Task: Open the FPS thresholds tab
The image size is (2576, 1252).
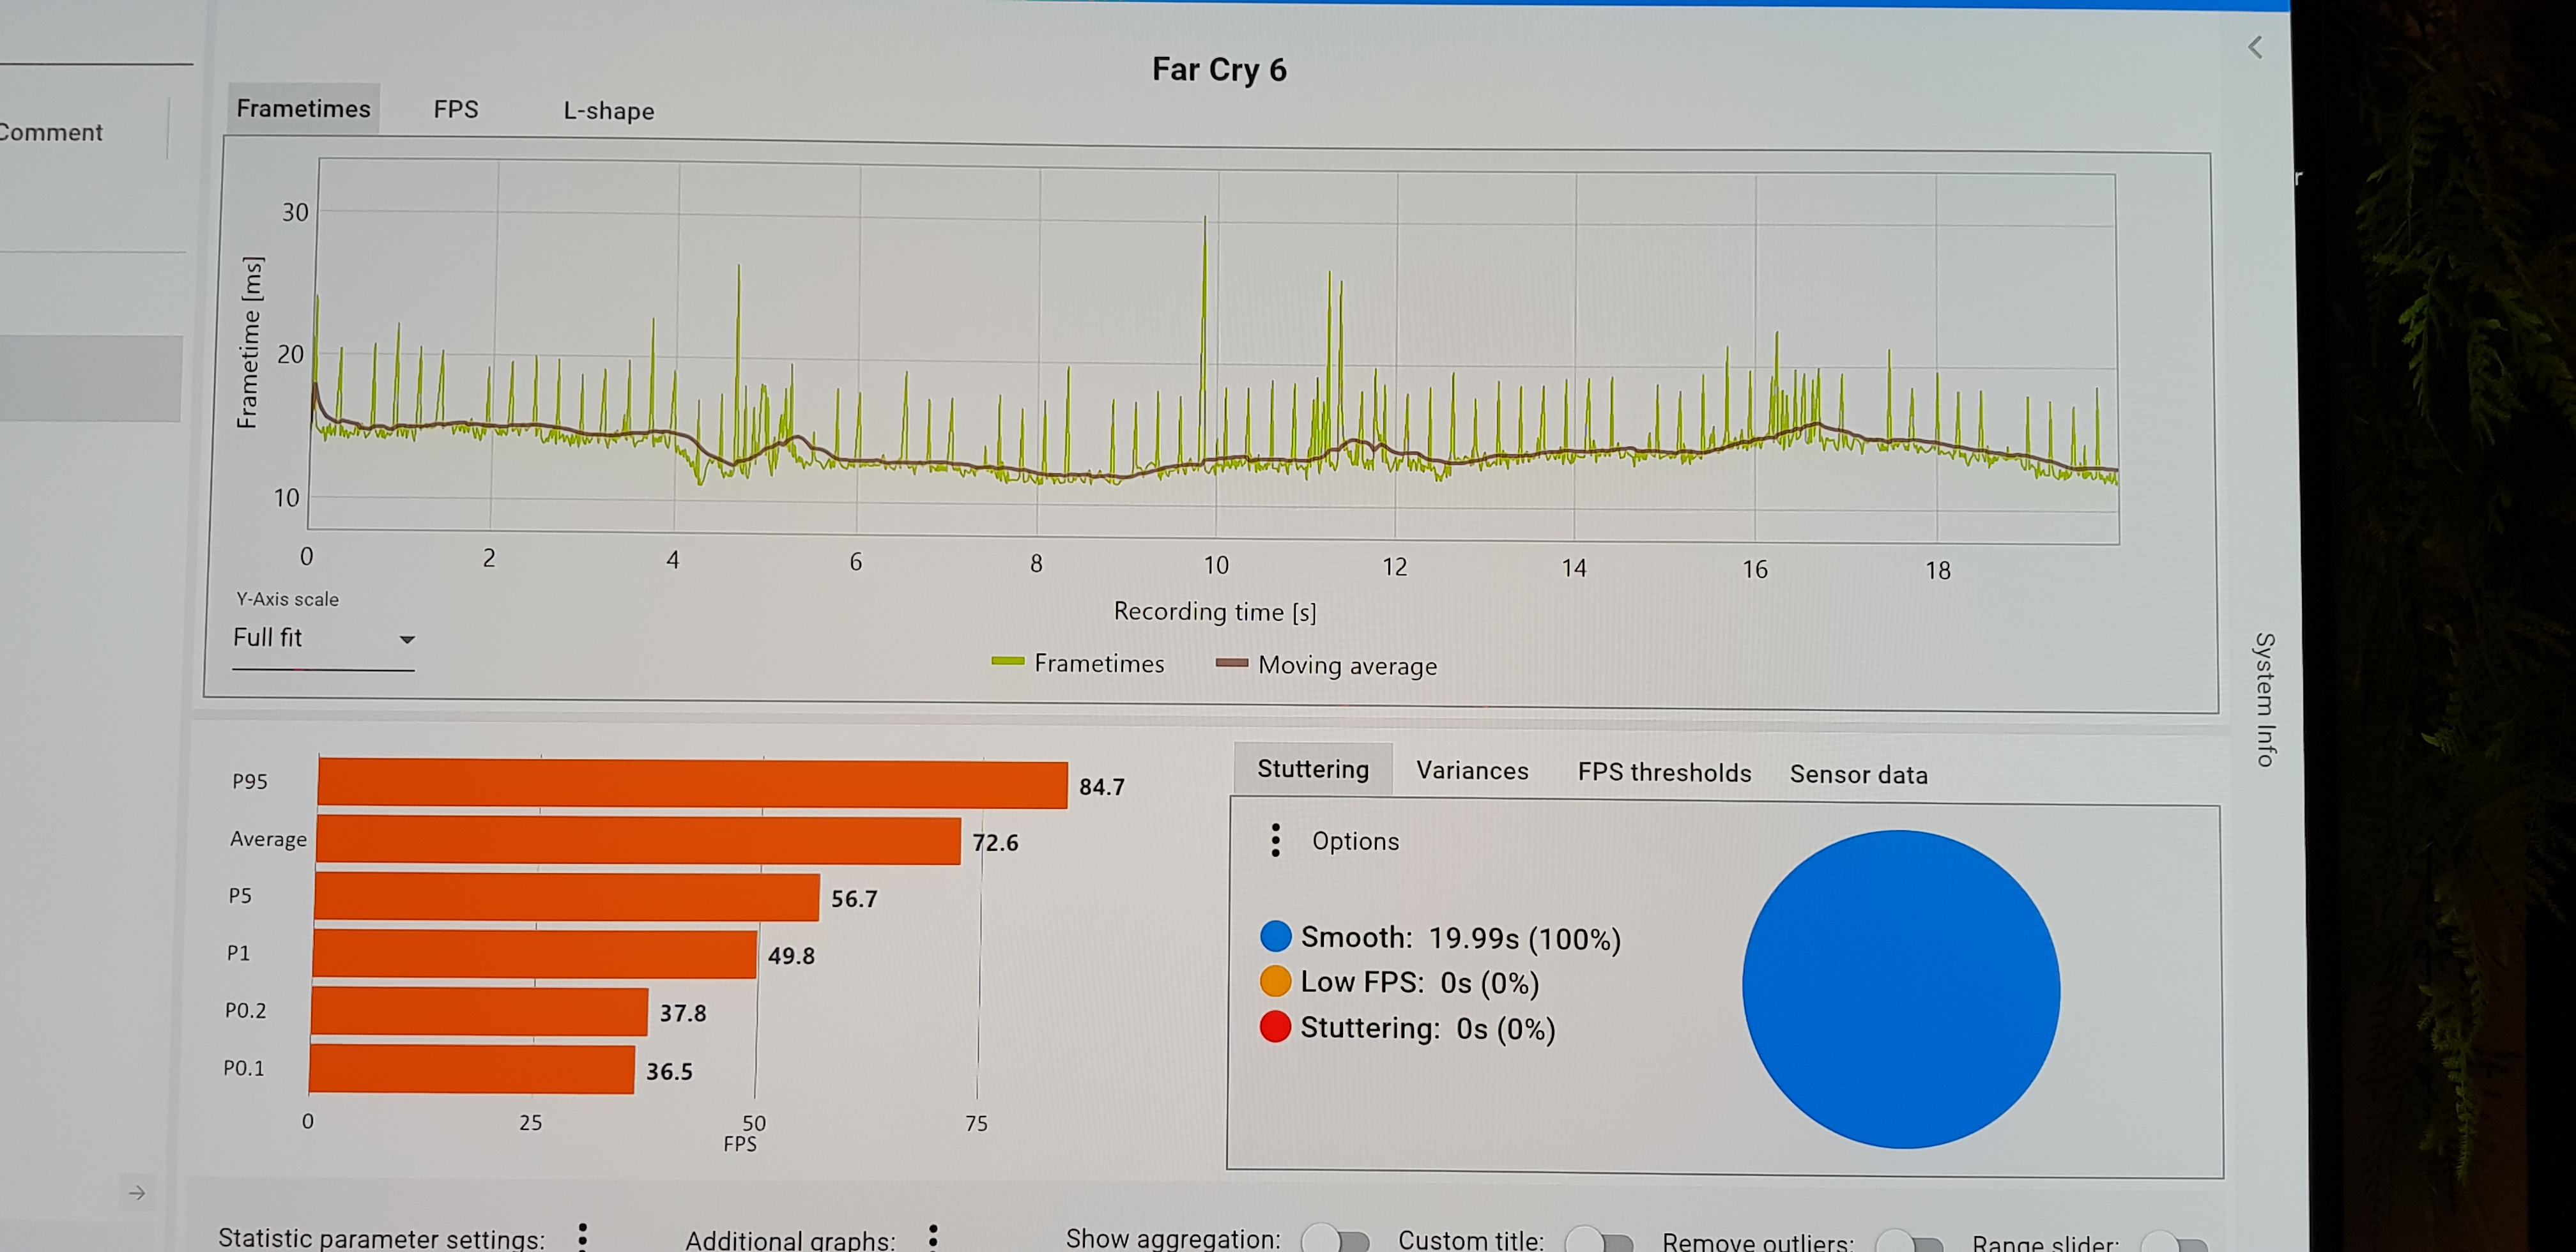Action: pos(1664,772)
